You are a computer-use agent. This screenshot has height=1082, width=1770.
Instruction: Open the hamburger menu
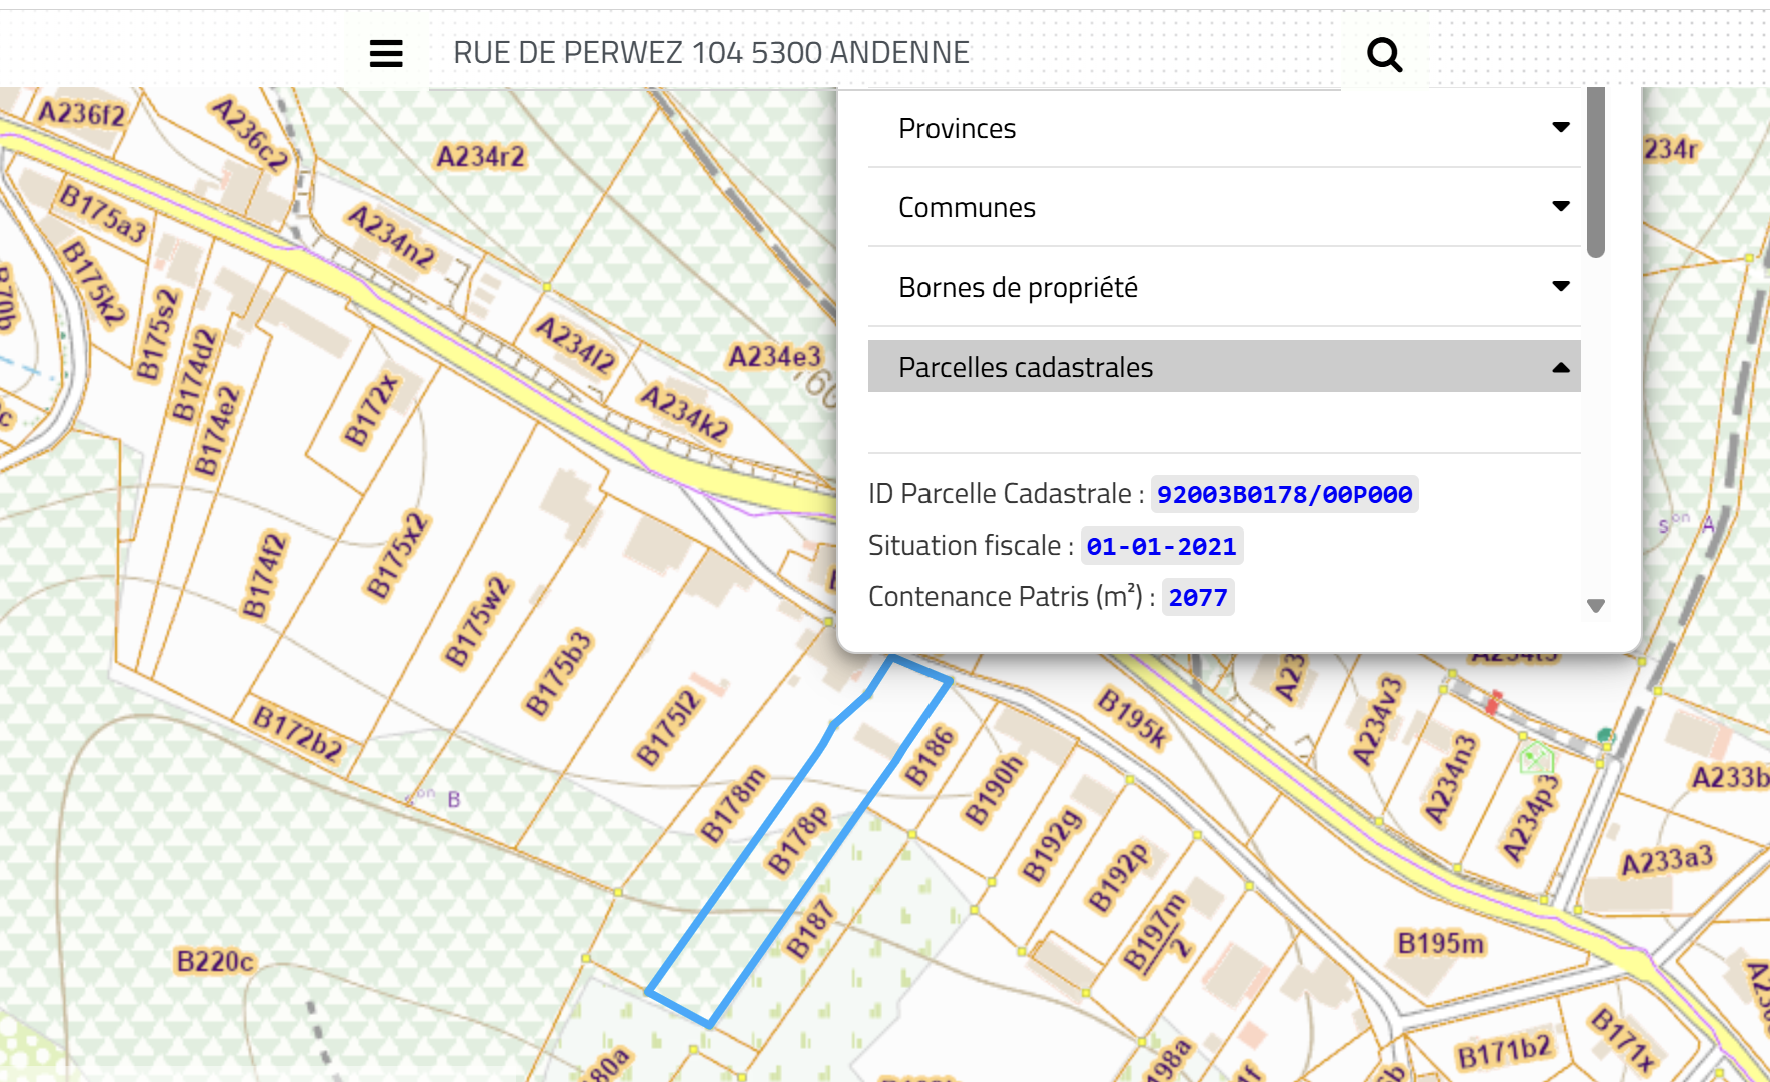coord(386,53)
